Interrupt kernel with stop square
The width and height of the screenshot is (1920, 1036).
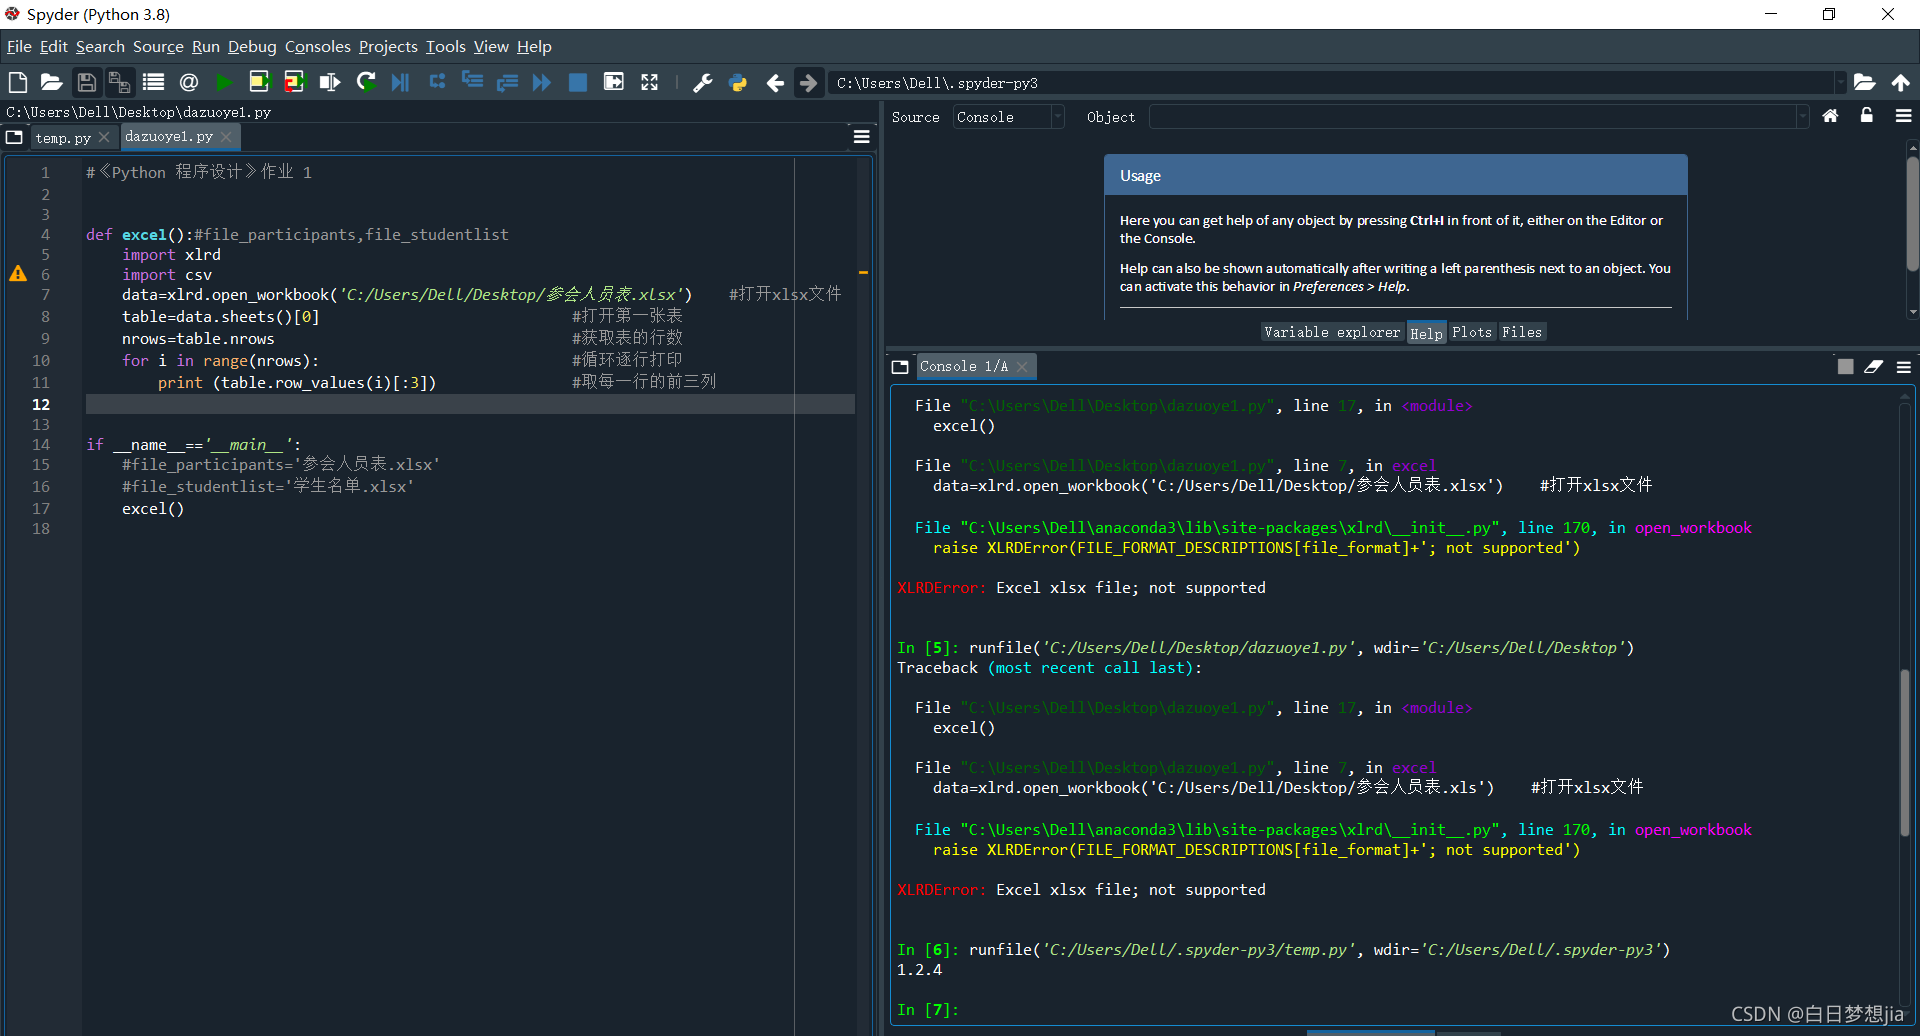point(1845,366)
